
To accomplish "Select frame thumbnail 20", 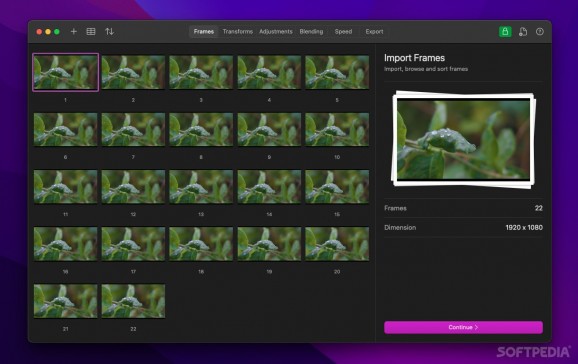I will click(337, 244).
